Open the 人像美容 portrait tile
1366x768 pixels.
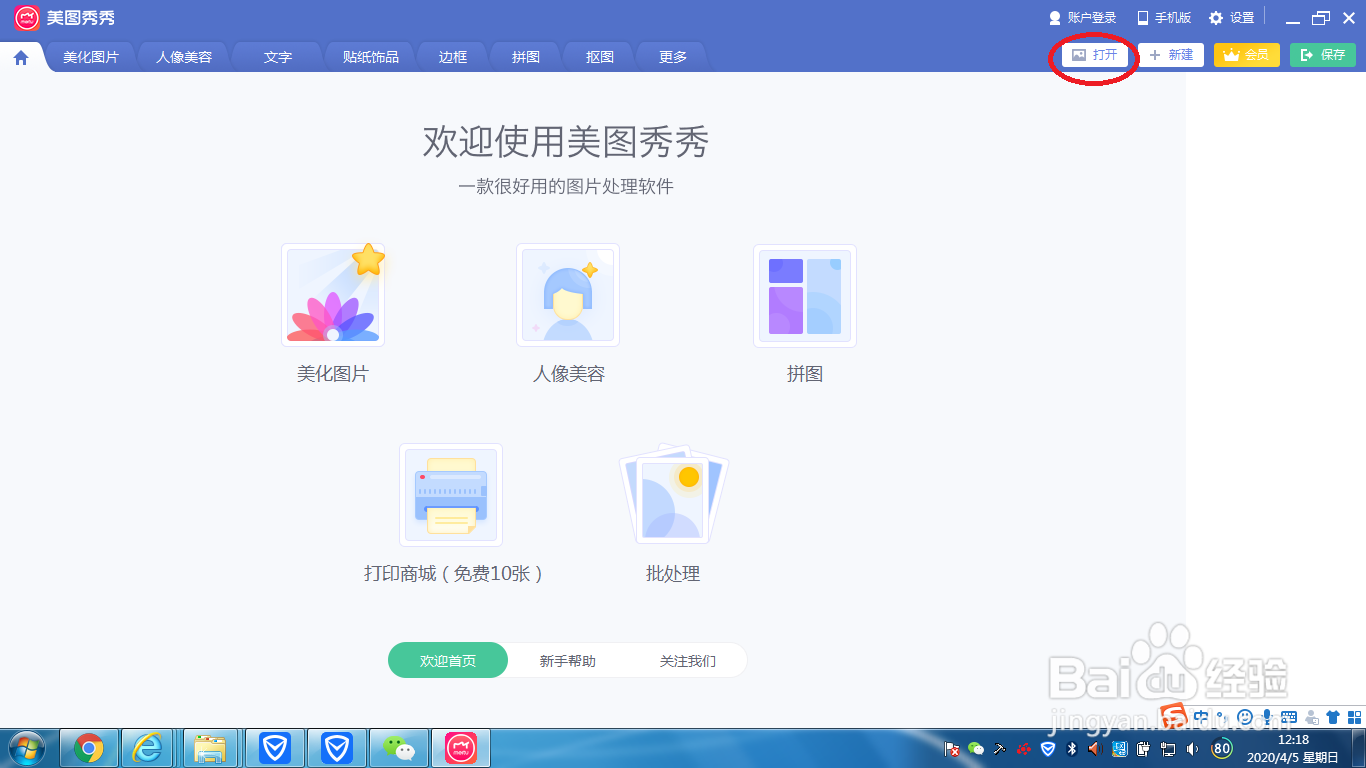click(568, 296)
